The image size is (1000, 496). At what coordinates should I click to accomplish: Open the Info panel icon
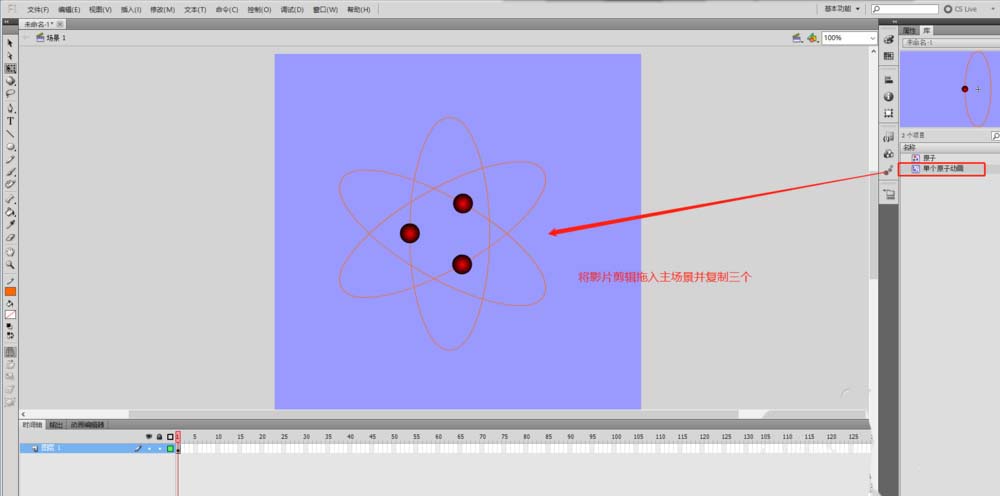tap(889, 97)
